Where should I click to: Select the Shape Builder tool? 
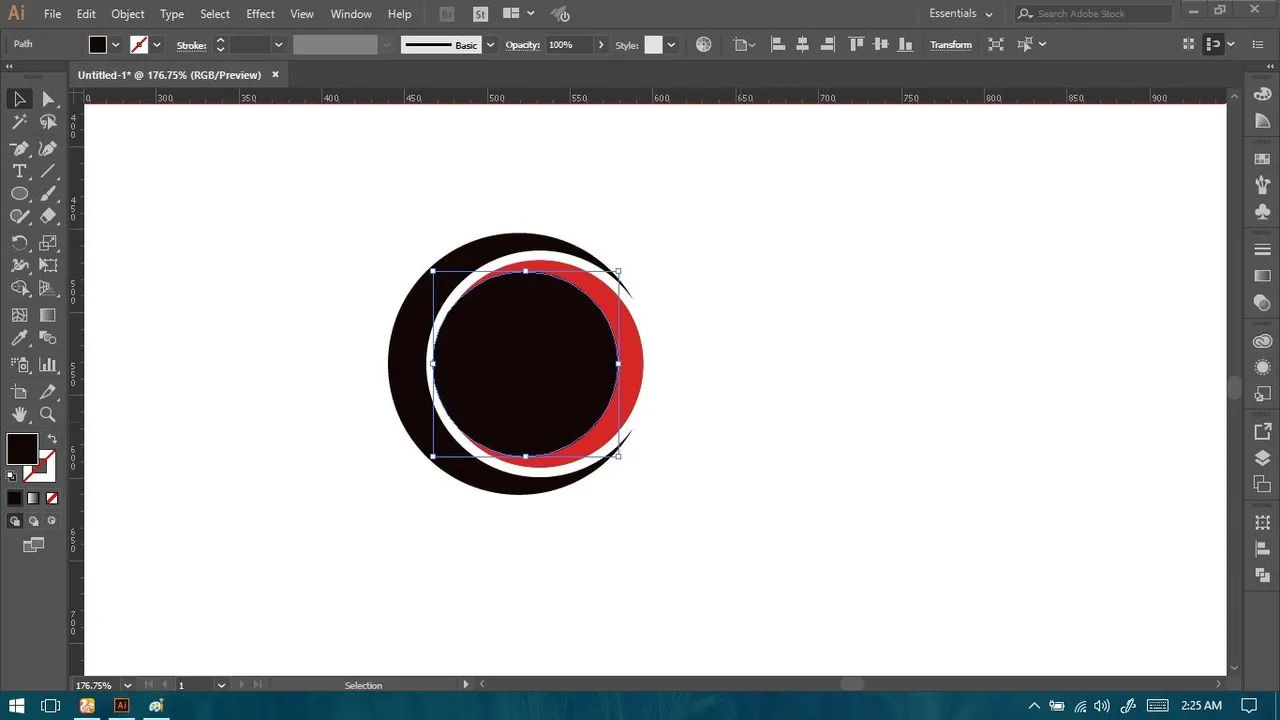point(19,288)
